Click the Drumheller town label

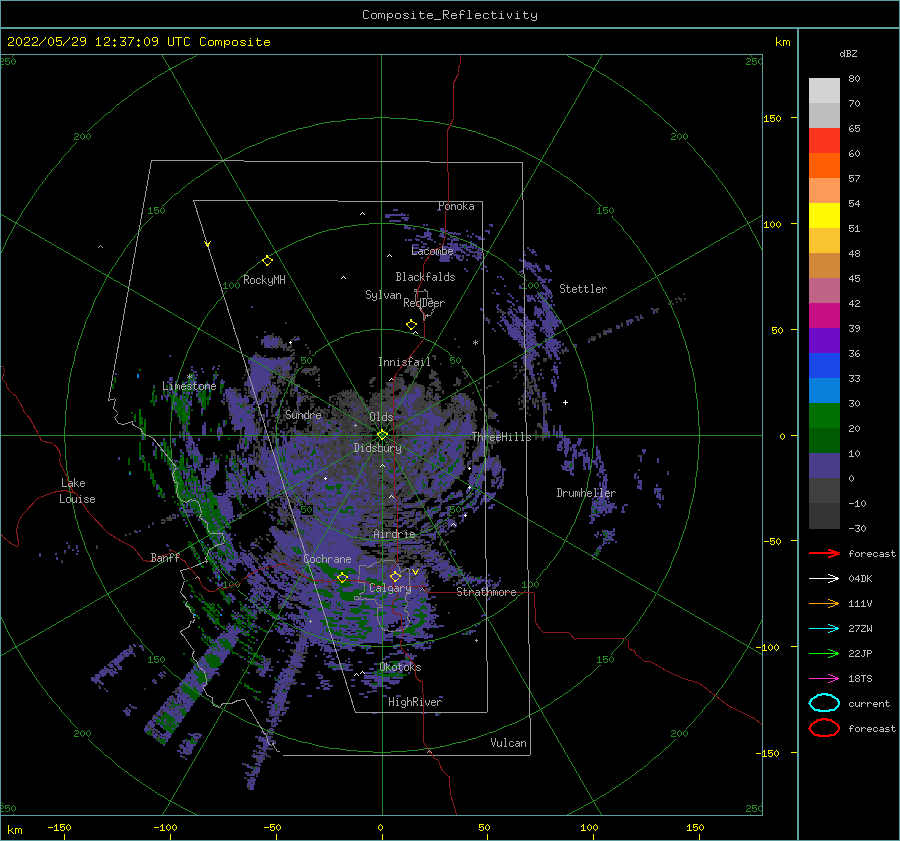point(586,493)
